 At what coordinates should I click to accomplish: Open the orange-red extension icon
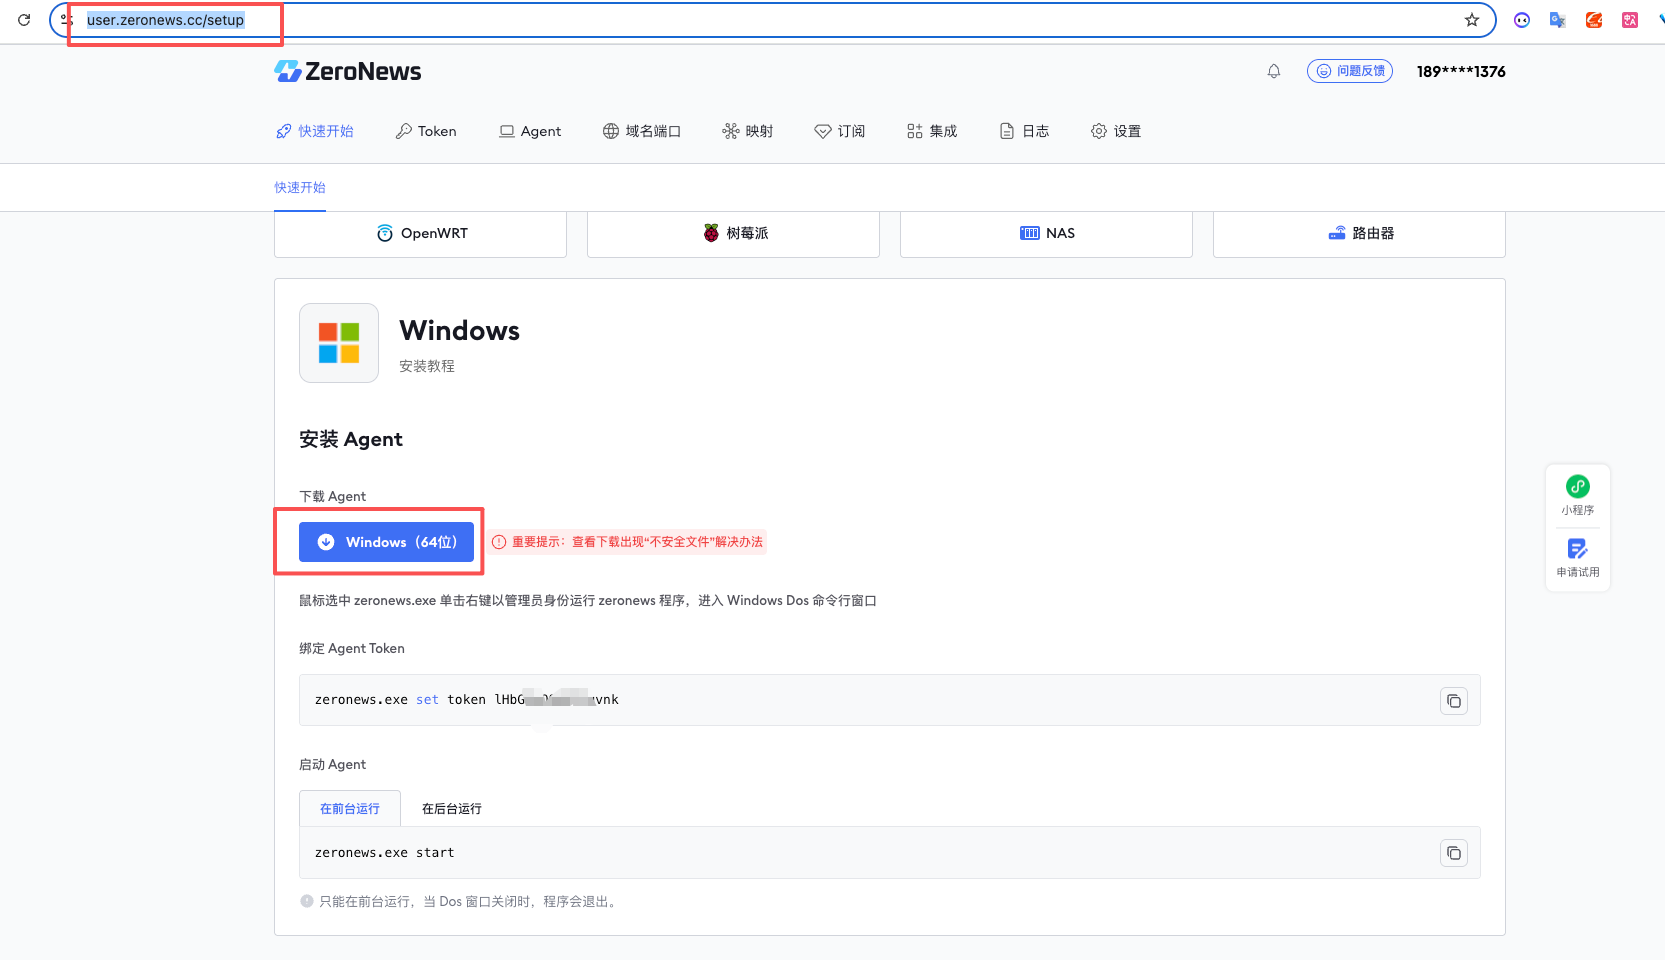(x=1594, y=20)
